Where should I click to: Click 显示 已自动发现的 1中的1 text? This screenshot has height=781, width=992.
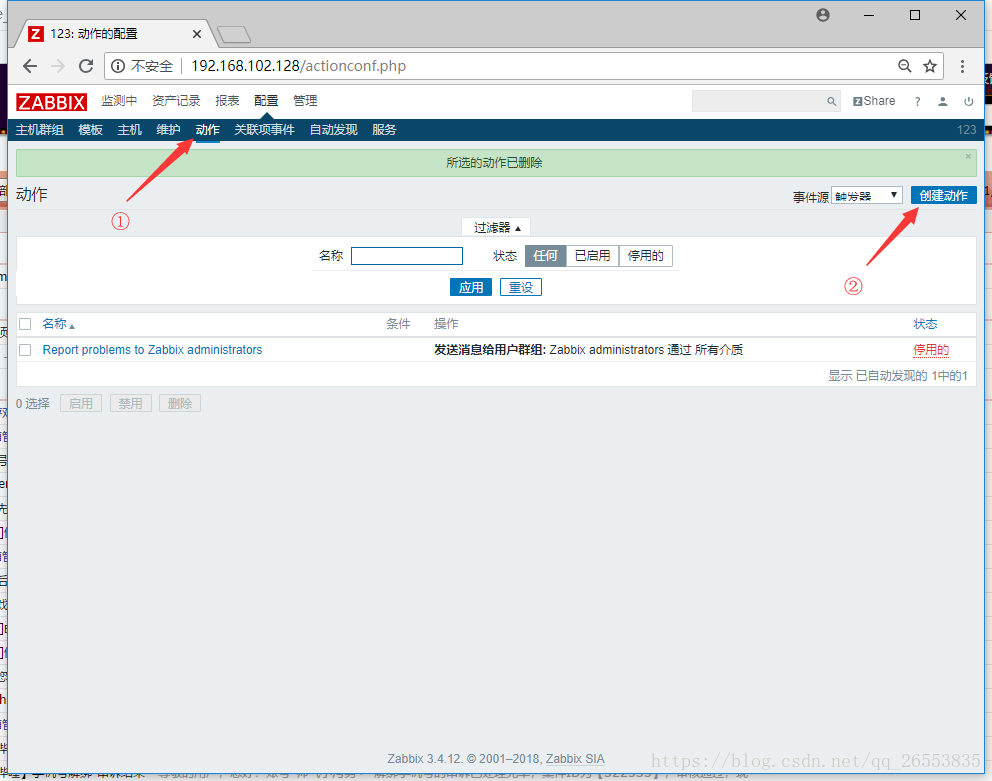pos(898,376)
